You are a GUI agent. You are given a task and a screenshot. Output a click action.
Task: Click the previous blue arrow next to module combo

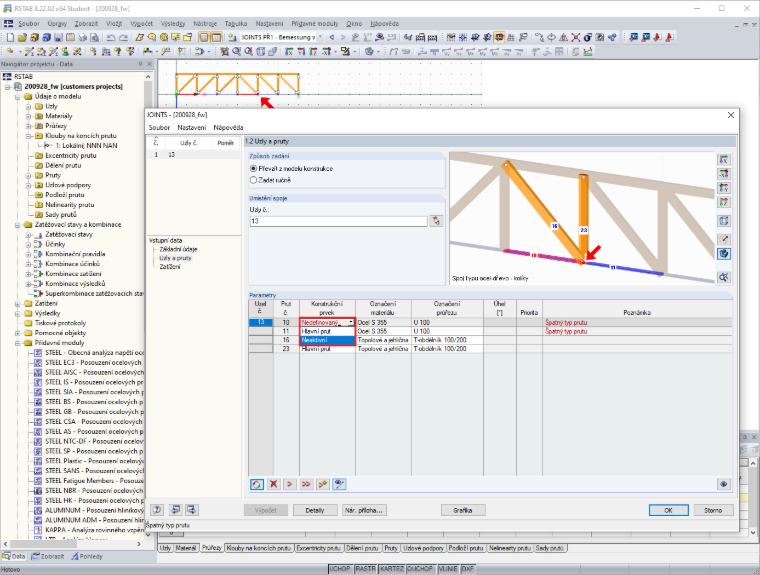click(332, 37)
